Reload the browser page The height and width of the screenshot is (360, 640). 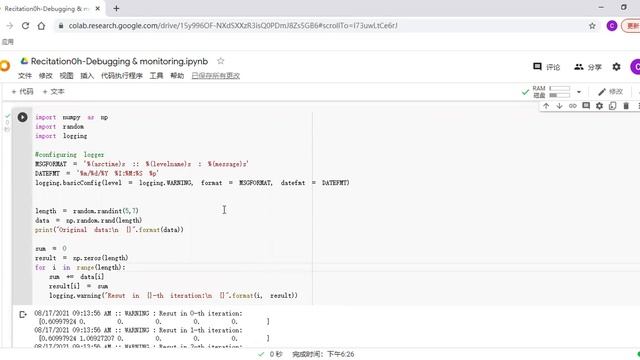[25, 26]
